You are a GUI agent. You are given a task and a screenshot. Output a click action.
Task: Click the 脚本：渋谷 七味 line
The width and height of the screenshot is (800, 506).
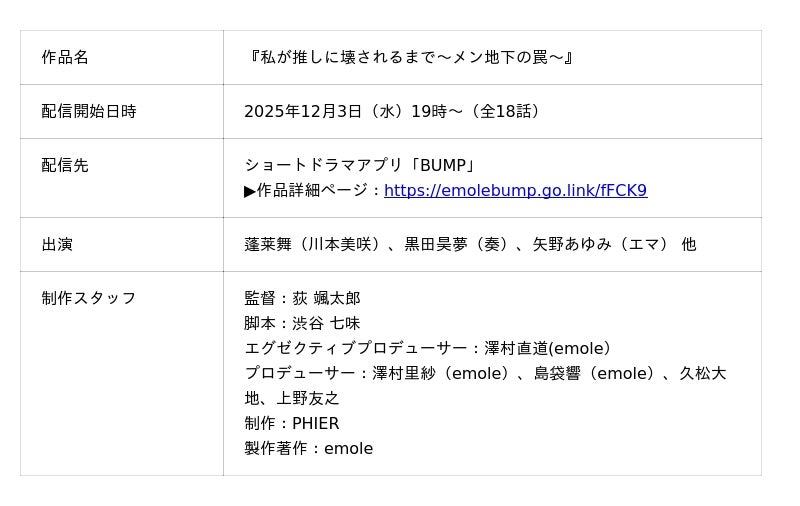(x=302, y=323)
